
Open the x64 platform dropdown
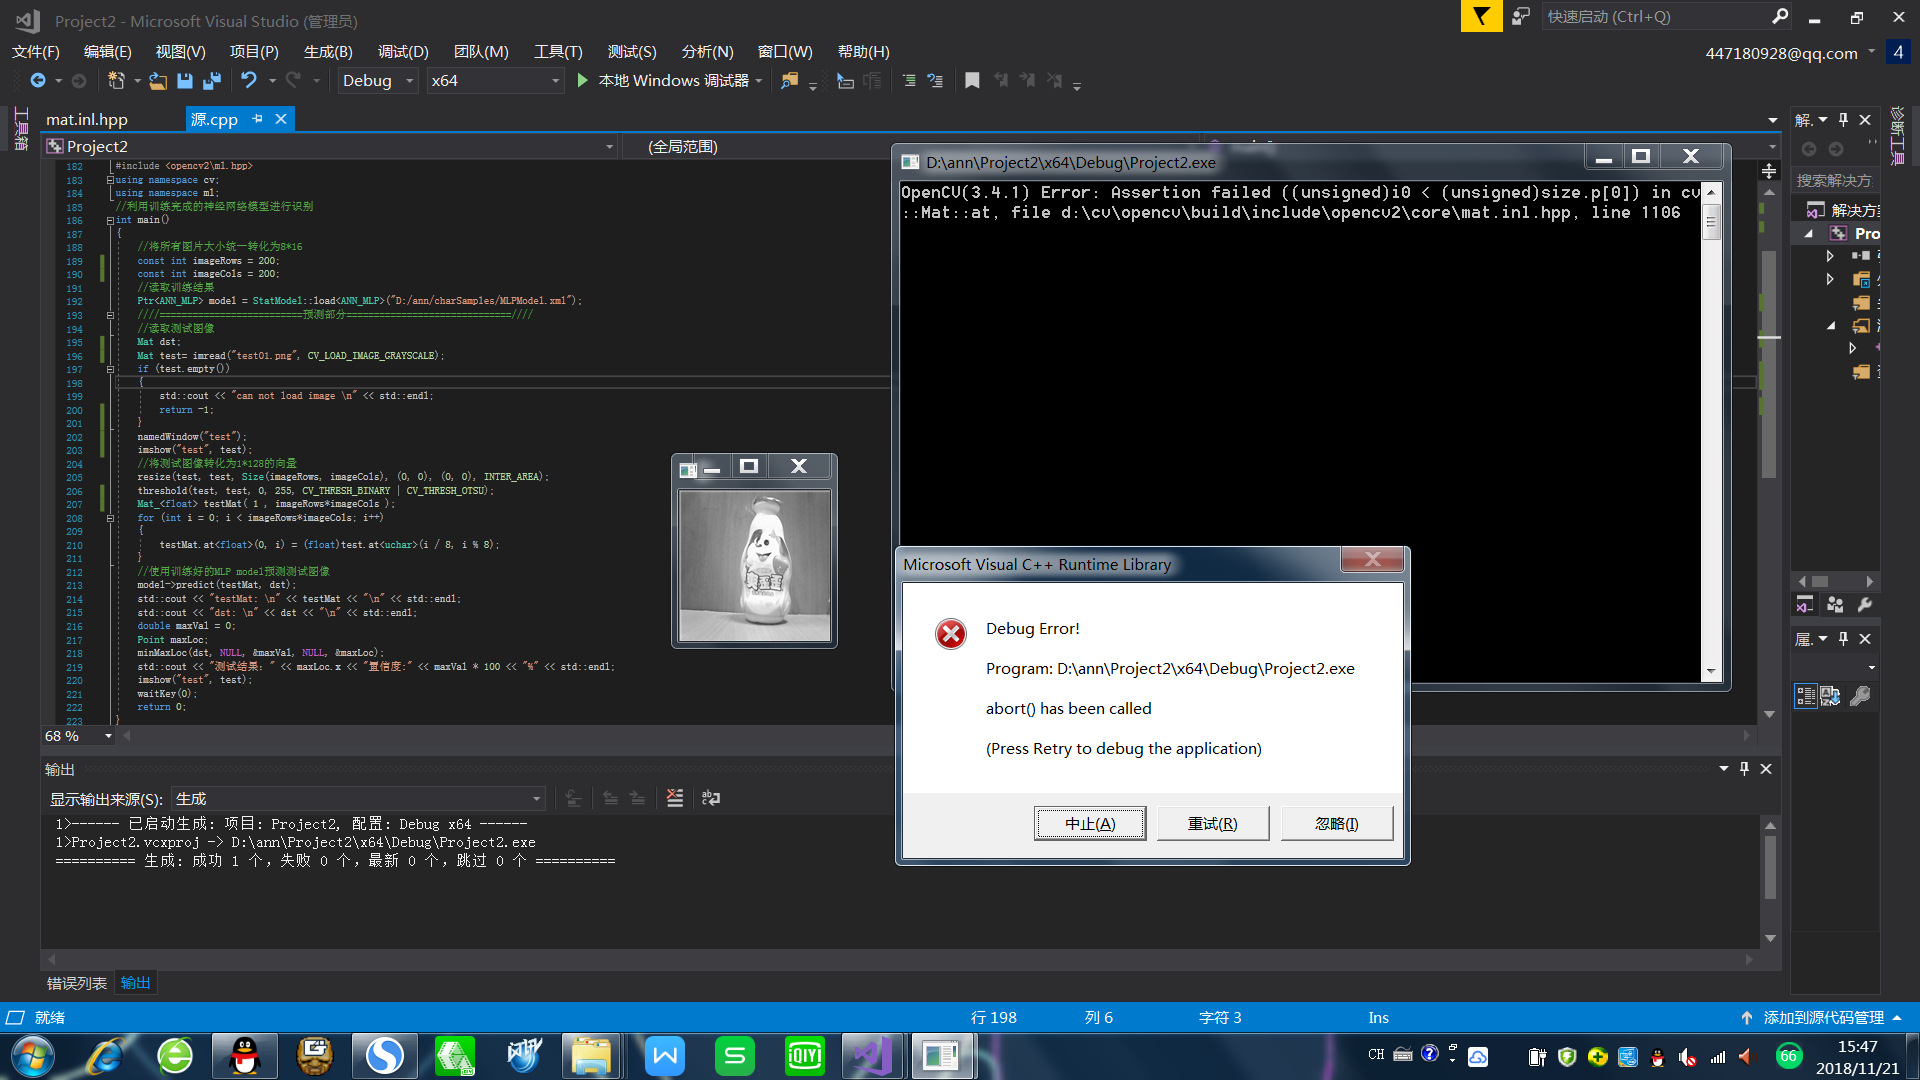tap(555, 81)
